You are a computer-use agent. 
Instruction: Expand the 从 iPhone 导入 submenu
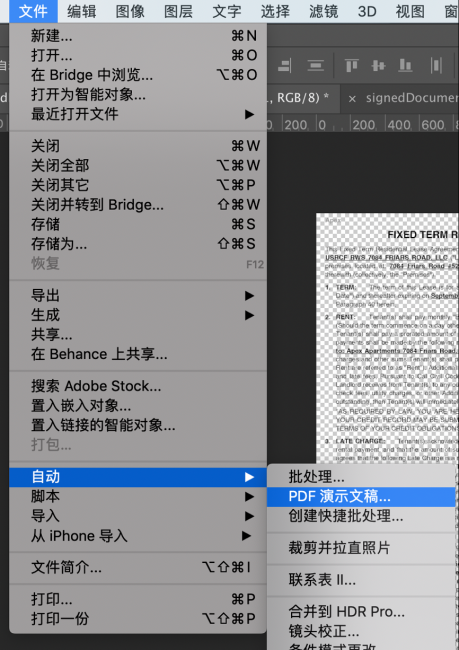138,536
